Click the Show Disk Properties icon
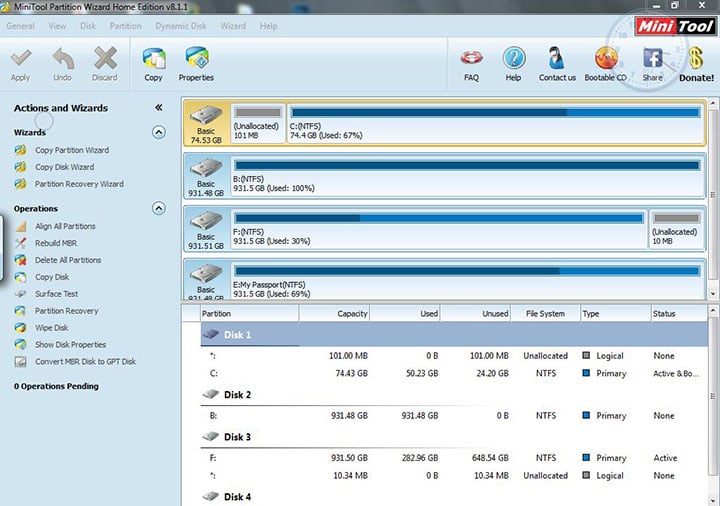The image size is (720, 506). point(20,344)
